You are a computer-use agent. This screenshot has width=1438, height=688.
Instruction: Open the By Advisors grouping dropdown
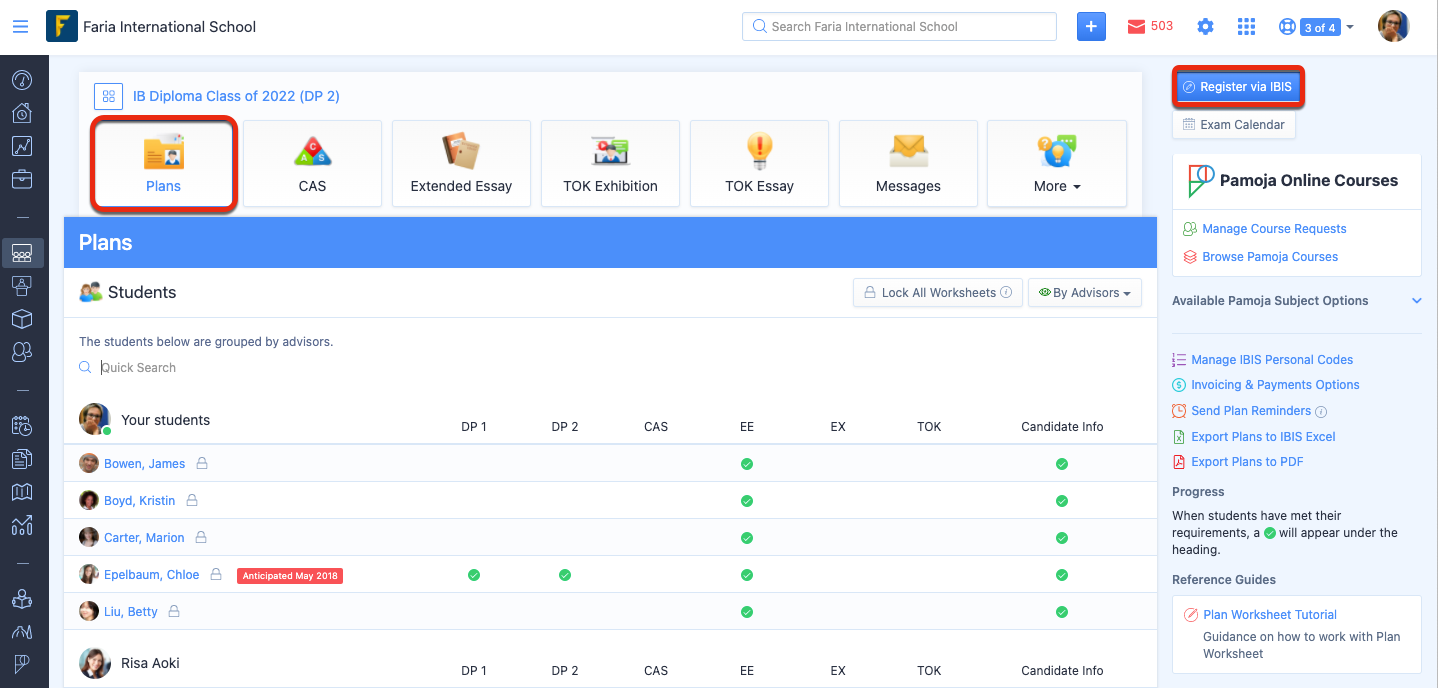coord(1085,293)
